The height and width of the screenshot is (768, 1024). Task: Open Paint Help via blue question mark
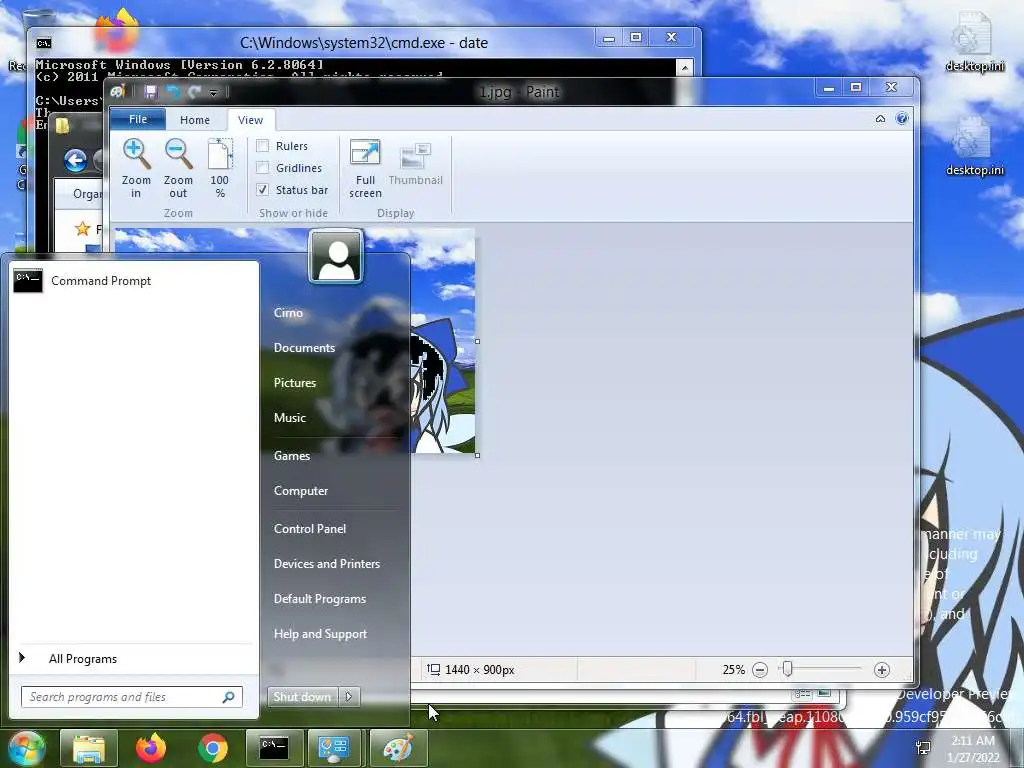point(902,118)
